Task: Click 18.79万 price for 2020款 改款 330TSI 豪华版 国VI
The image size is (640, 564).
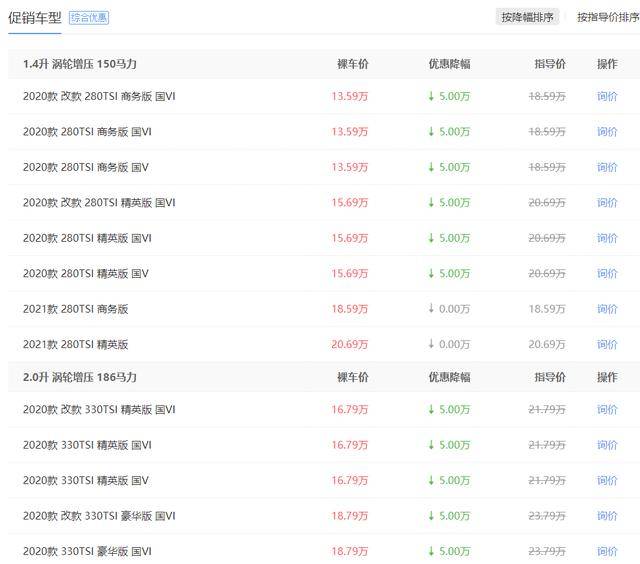Action: click(350, 516)
